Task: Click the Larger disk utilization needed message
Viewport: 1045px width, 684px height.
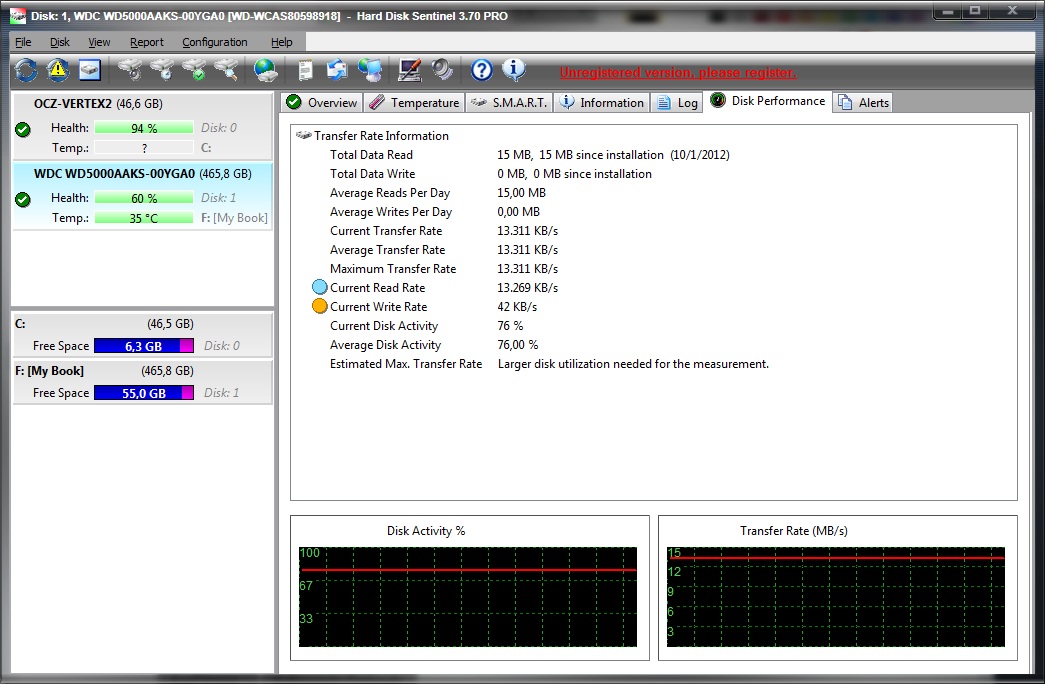Action: pos(633,364)
